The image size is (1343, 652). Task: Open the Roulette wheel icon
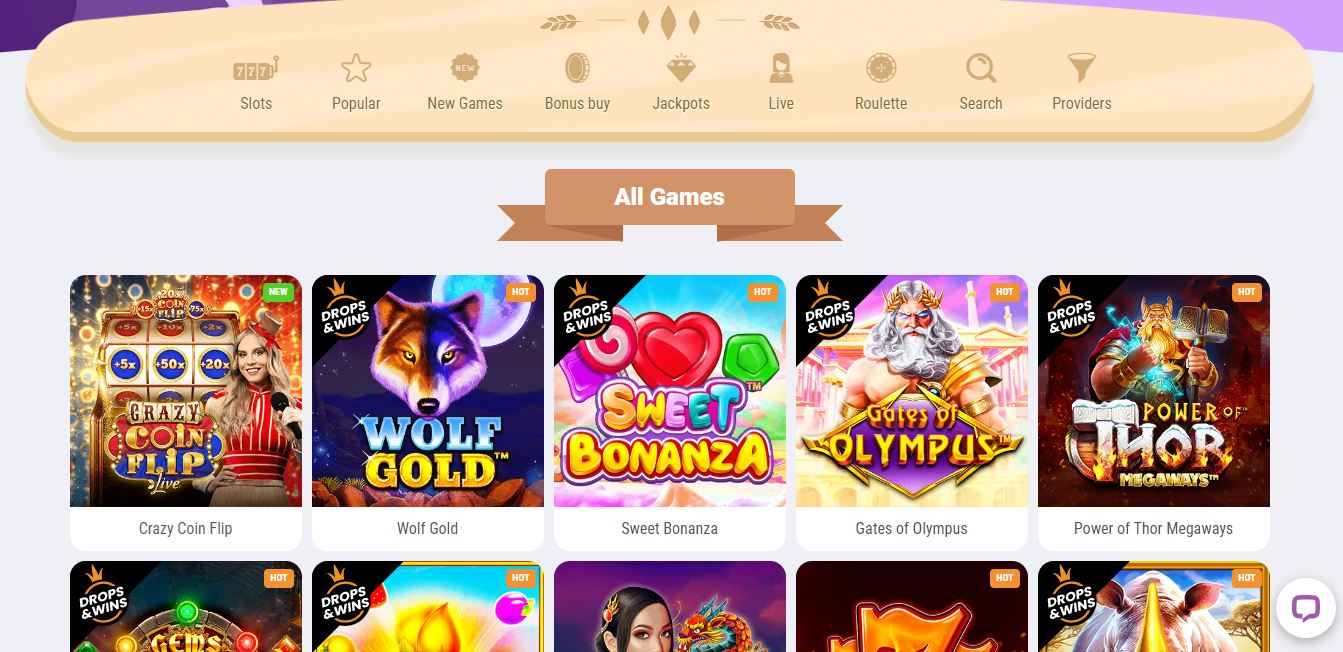[x=881, y=68]
